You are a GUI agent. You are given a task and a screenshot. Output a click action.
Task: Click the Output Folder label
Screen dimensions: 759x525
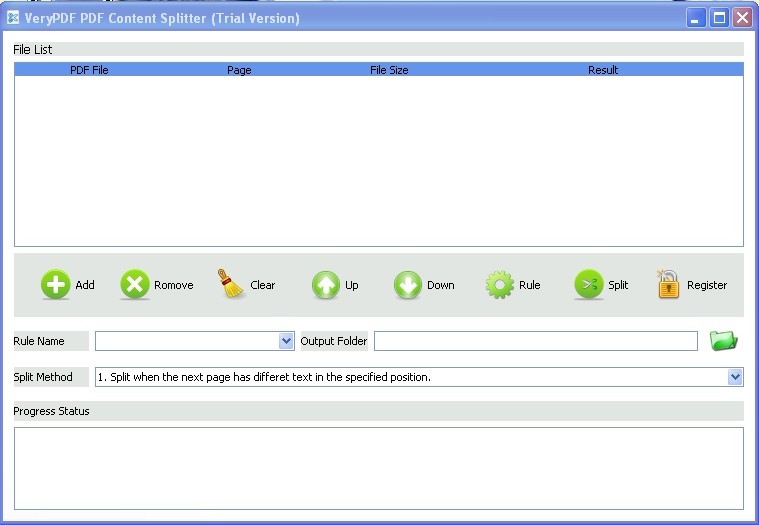coord(334,341)
